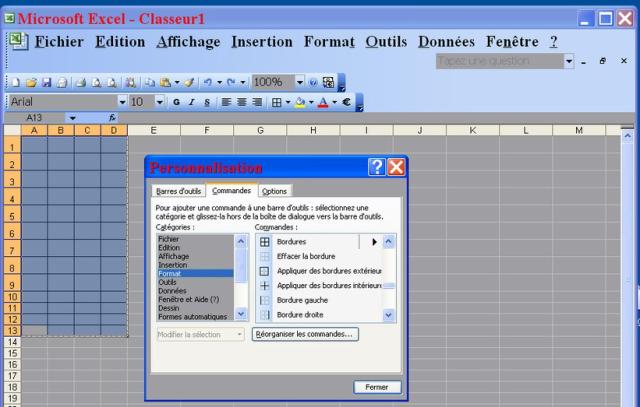Click the Copy icon in the standard toolbar
The height and width of the screenshot is (407, 640).
point(150,82)
